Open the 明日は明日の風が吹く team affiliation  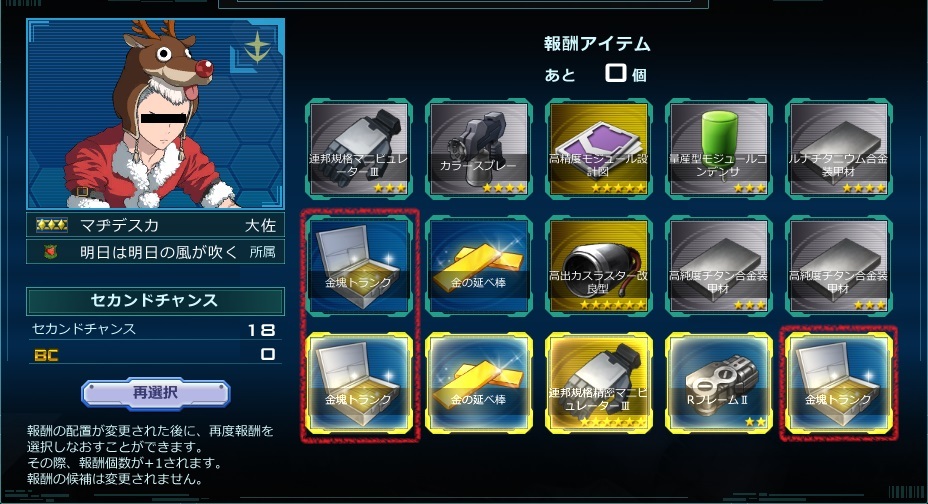pos(155,252)
